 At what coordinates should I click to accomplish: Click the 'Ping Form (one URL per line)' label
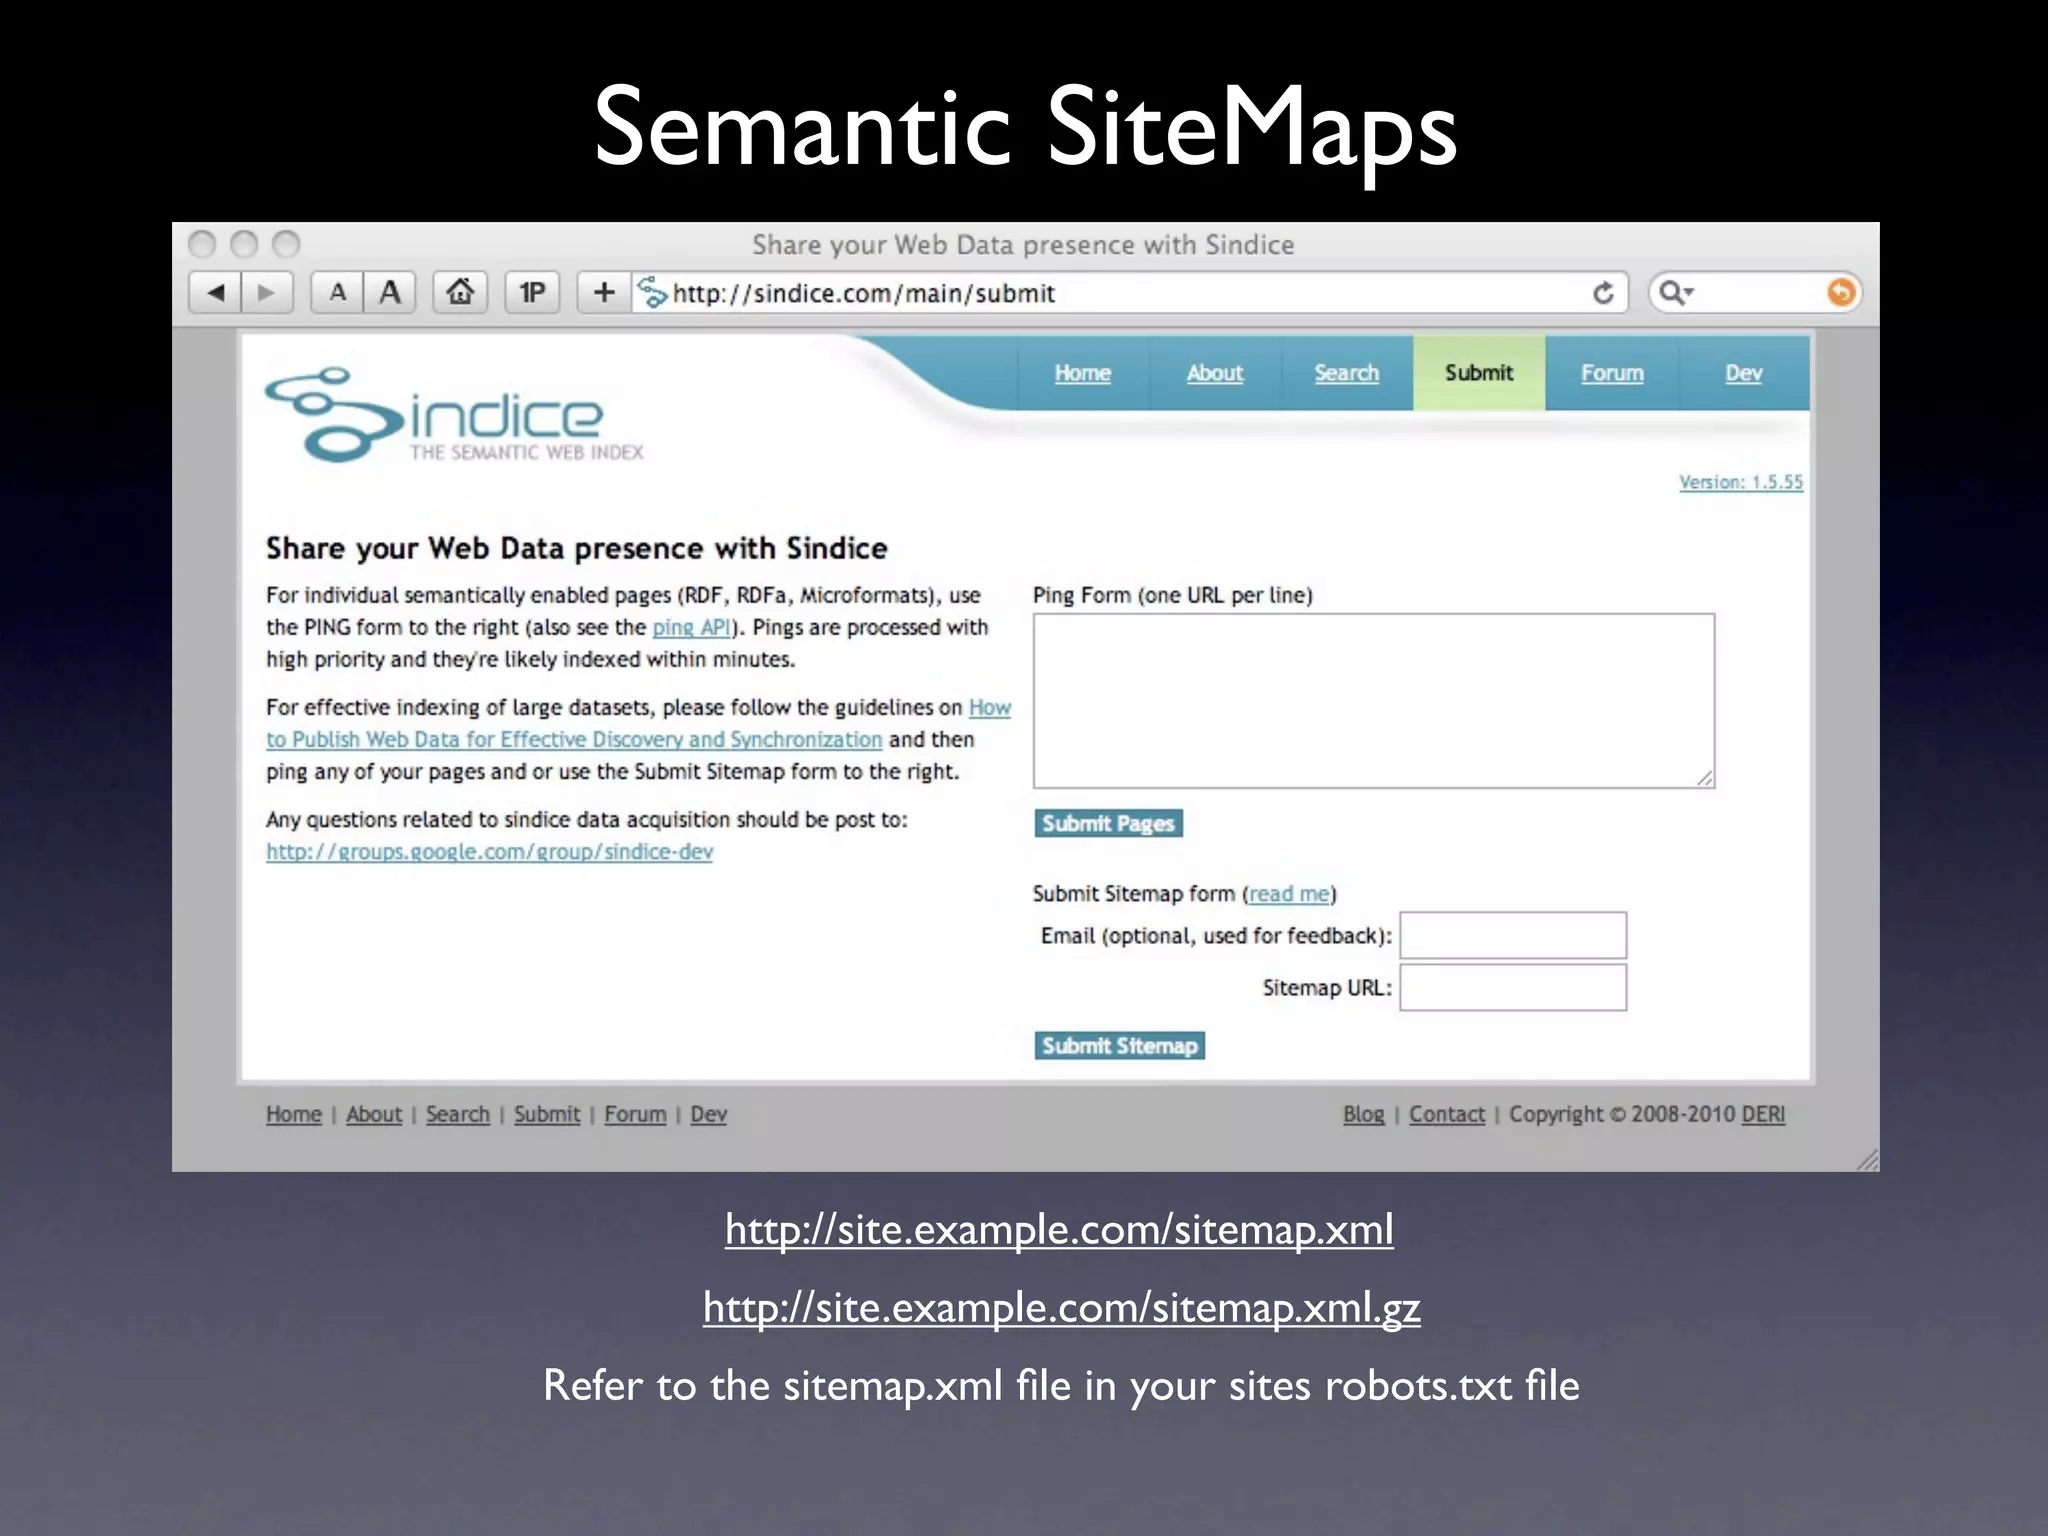point(1173,595)
